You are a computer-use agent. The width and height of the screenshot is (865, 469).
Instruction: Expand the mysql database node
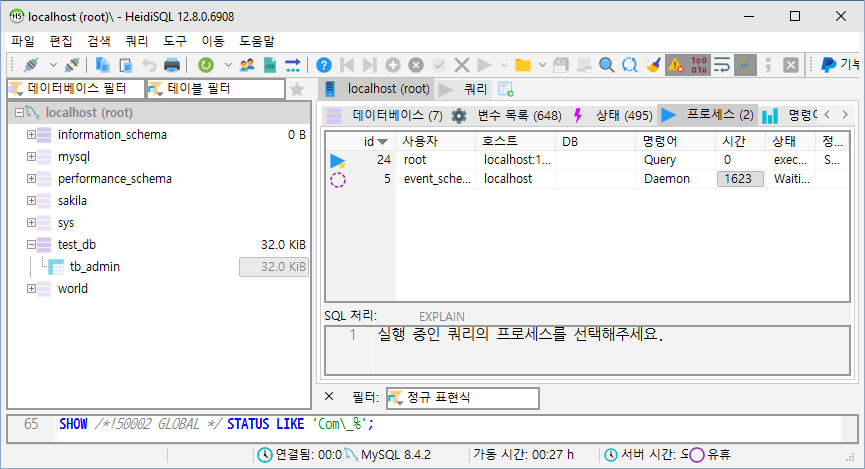pyautogui.click(x=31, y=157)
